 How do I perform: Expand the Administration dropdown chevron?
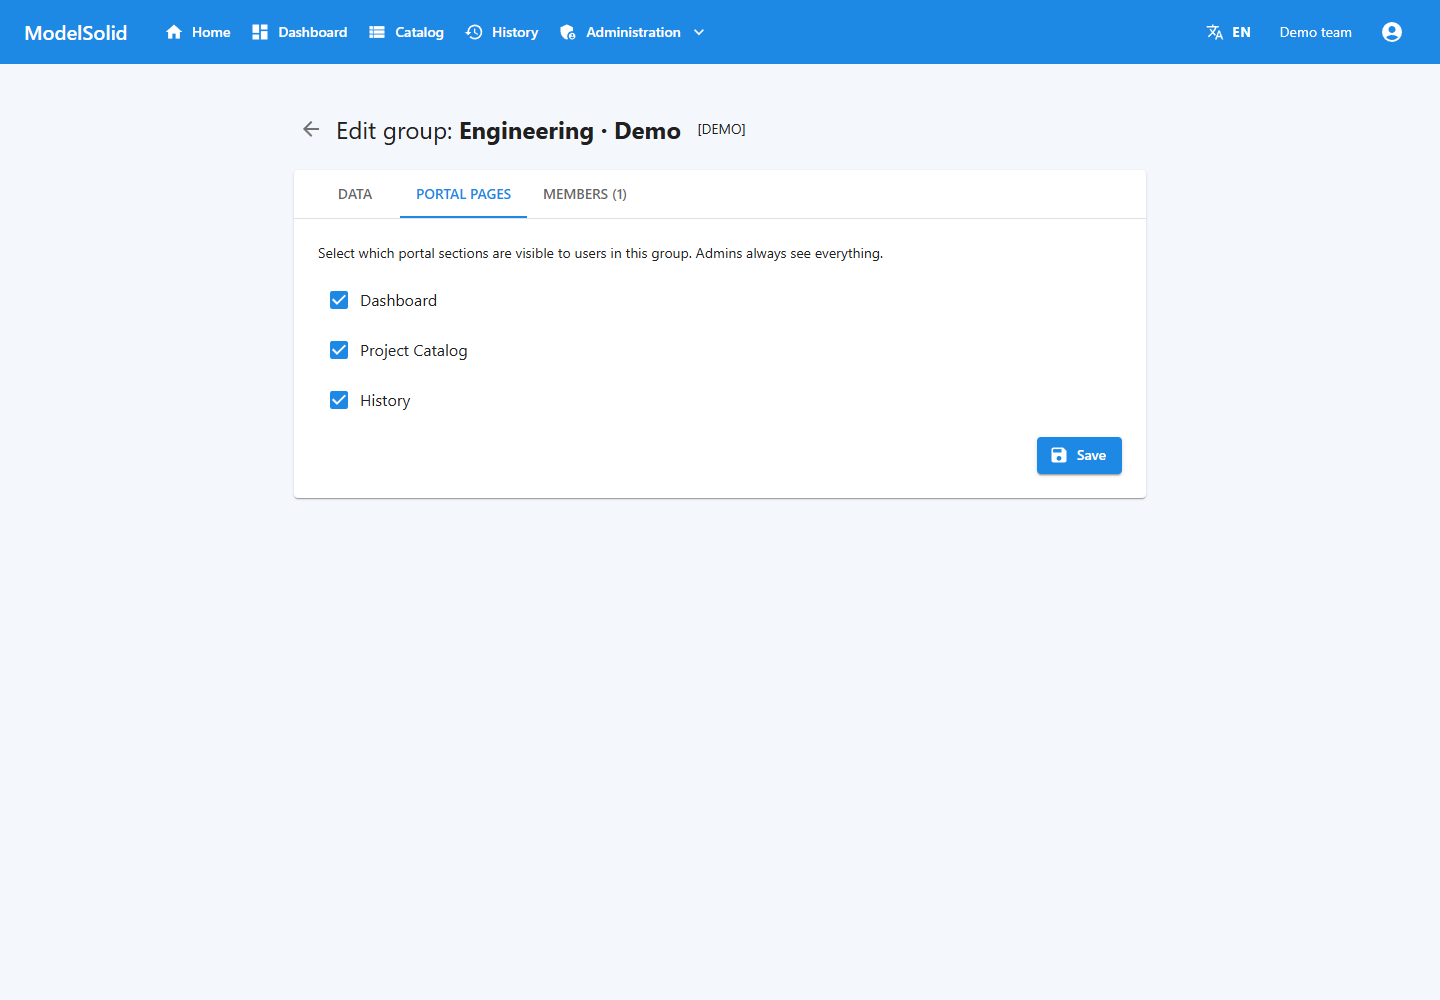(x=699, y=32)
